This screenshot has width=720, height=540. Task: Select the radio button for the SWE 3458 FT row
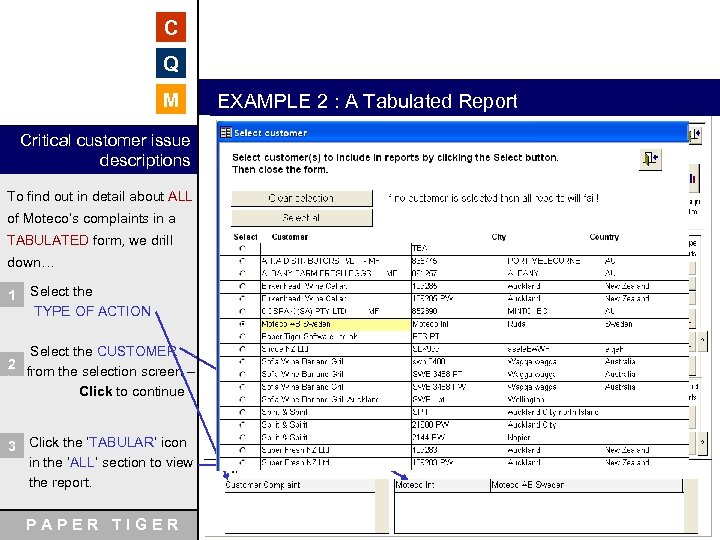[242, 374]
